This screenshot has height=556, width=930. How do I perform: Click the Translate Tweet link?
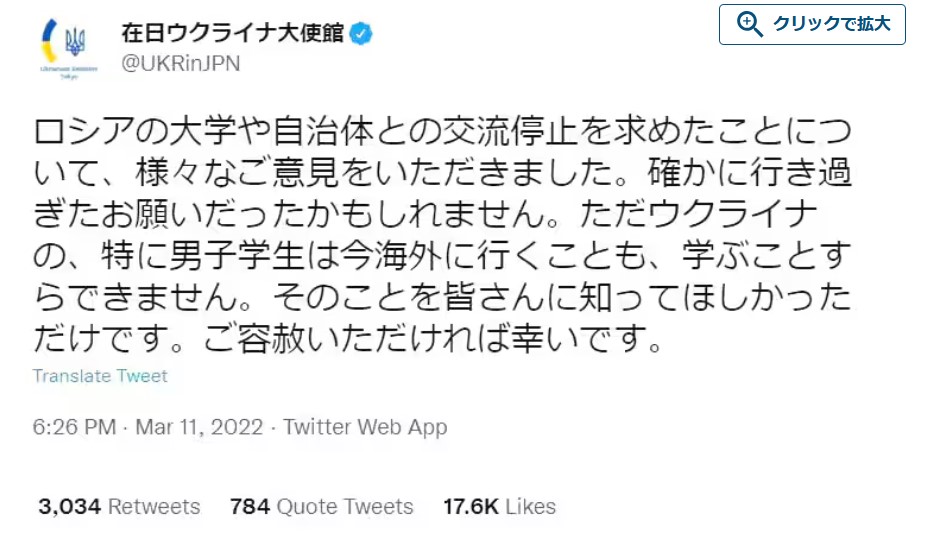tap(100, 376)
